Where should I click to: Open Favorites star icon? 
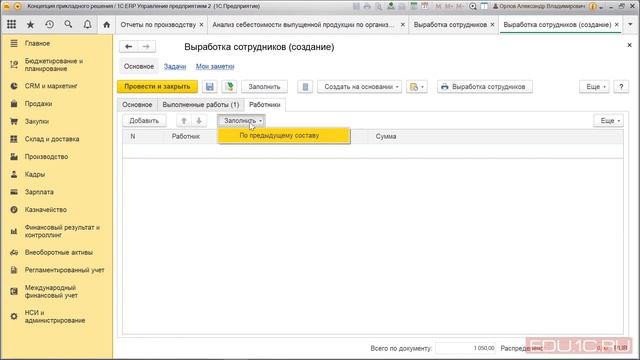pyautogui.click(x=30, y=24)
